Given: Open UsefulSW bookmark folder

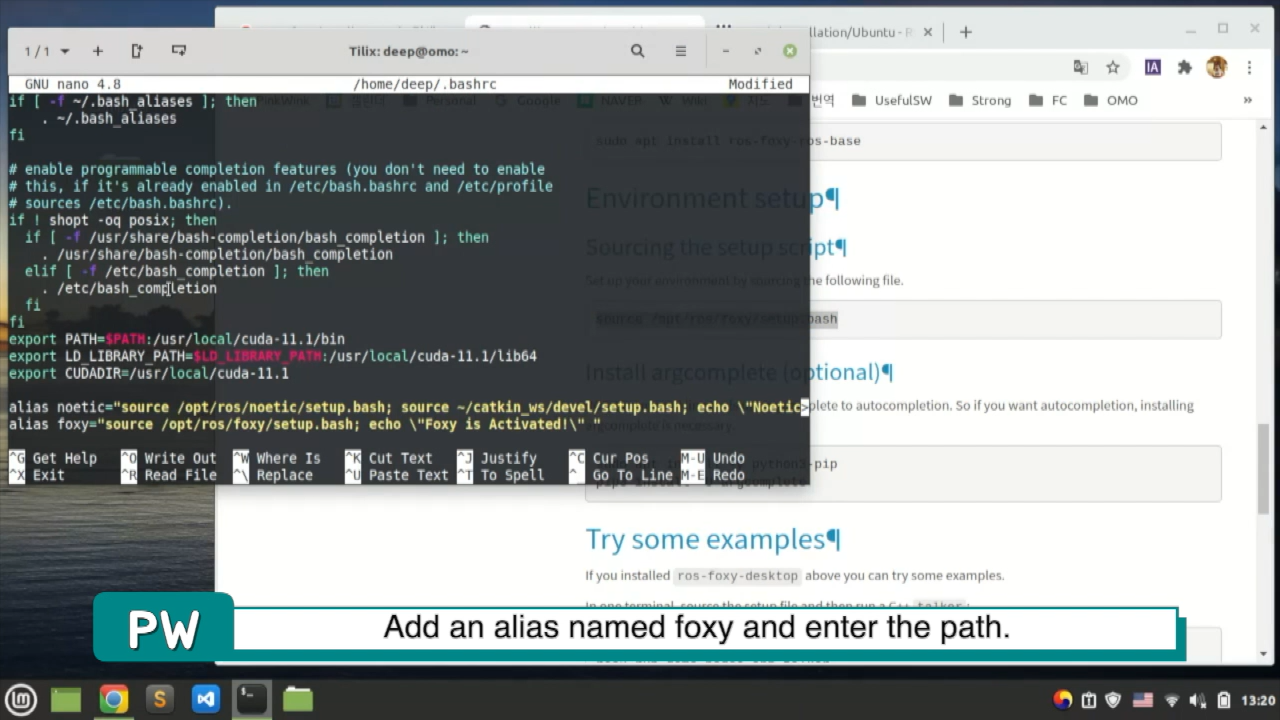Looking at the screenshot, I should tap(893, 100).
